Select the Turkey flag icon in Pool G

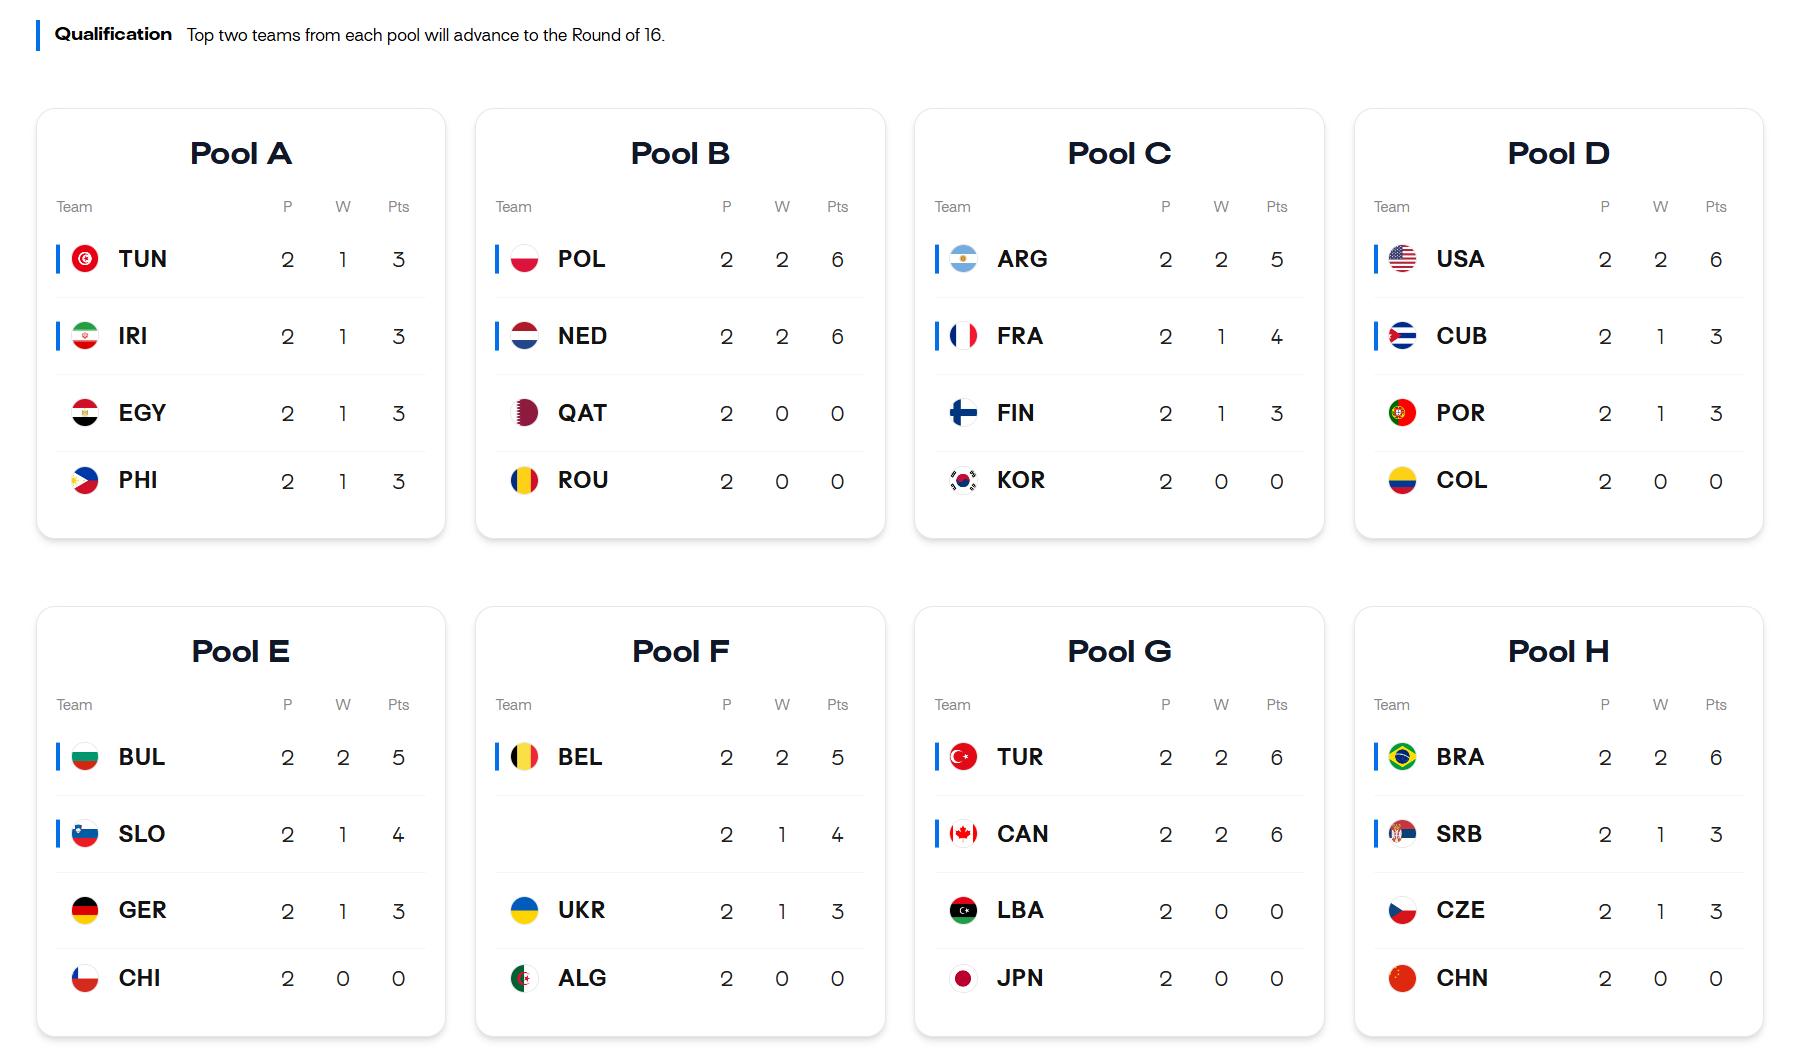[963, 757]
